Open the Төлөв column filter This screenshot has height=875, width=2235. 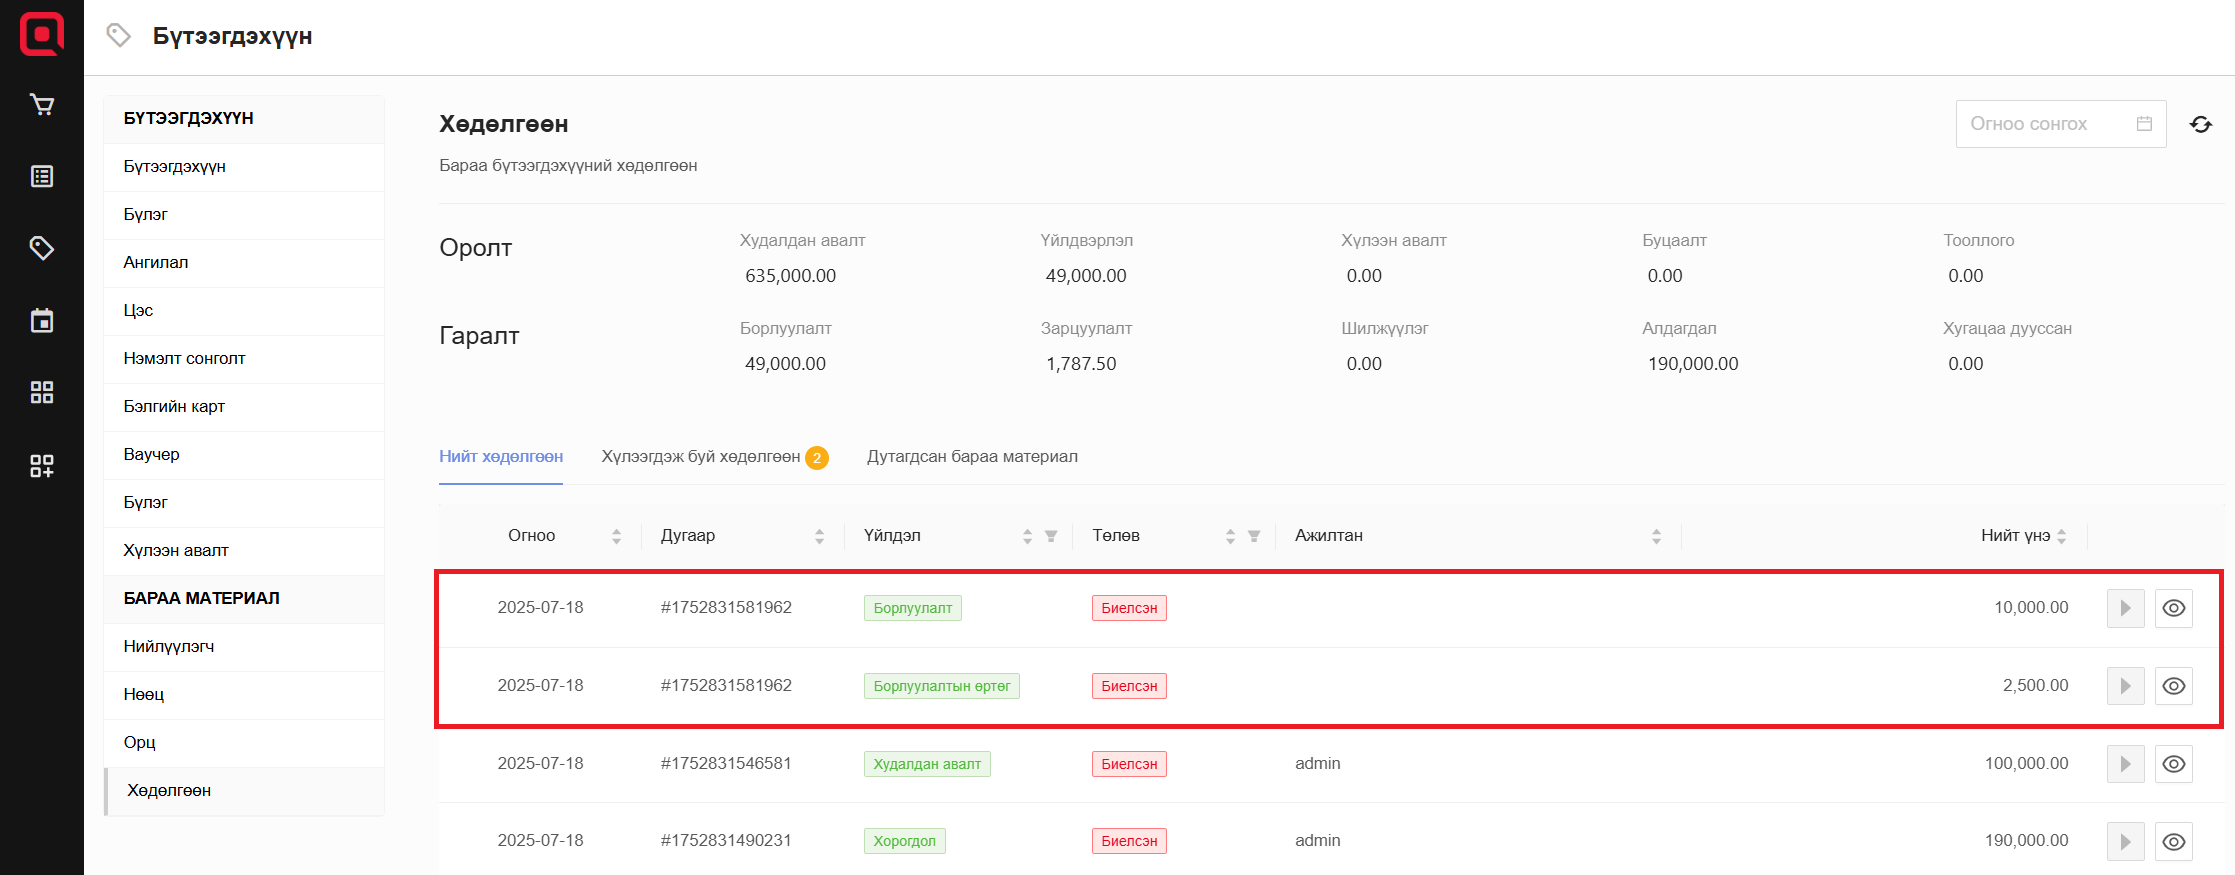[1254, 536]
